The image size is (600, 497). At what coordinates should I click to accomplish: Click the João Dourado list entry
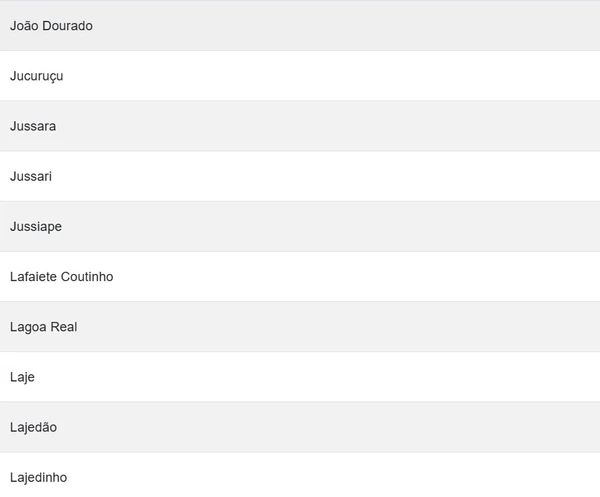coord(51,26)
